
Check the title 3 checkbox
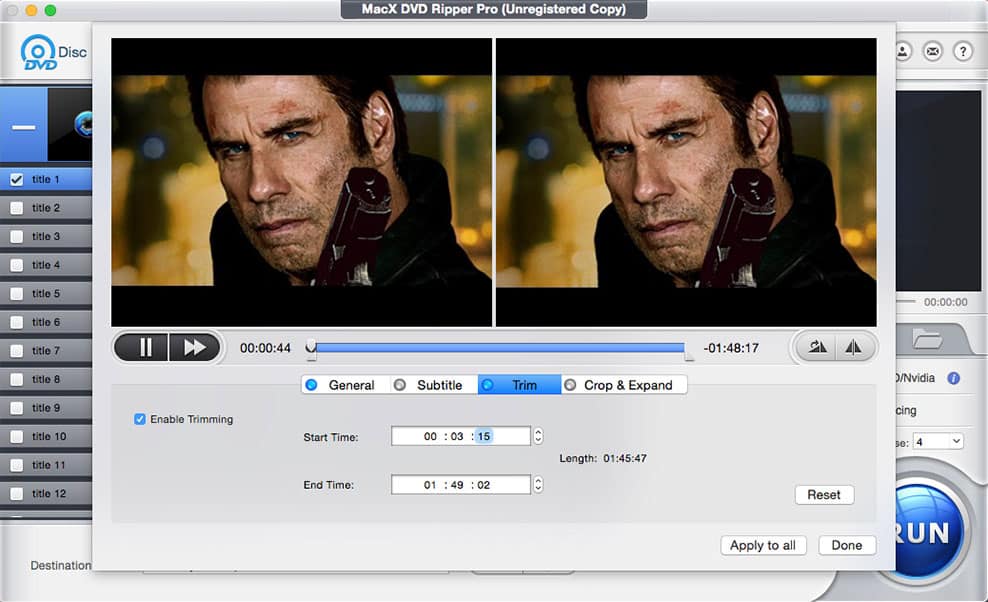click(x=17, y=236)
